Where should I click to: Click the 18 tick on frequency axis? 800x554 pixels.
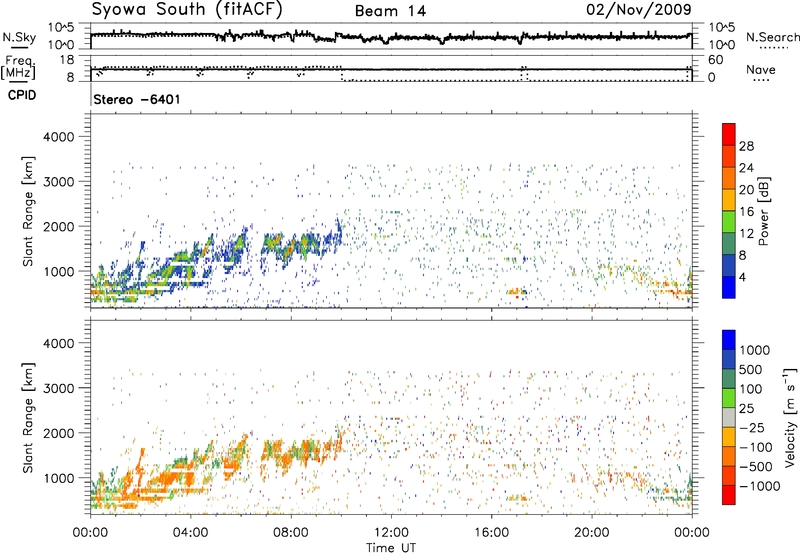[66, 60]
